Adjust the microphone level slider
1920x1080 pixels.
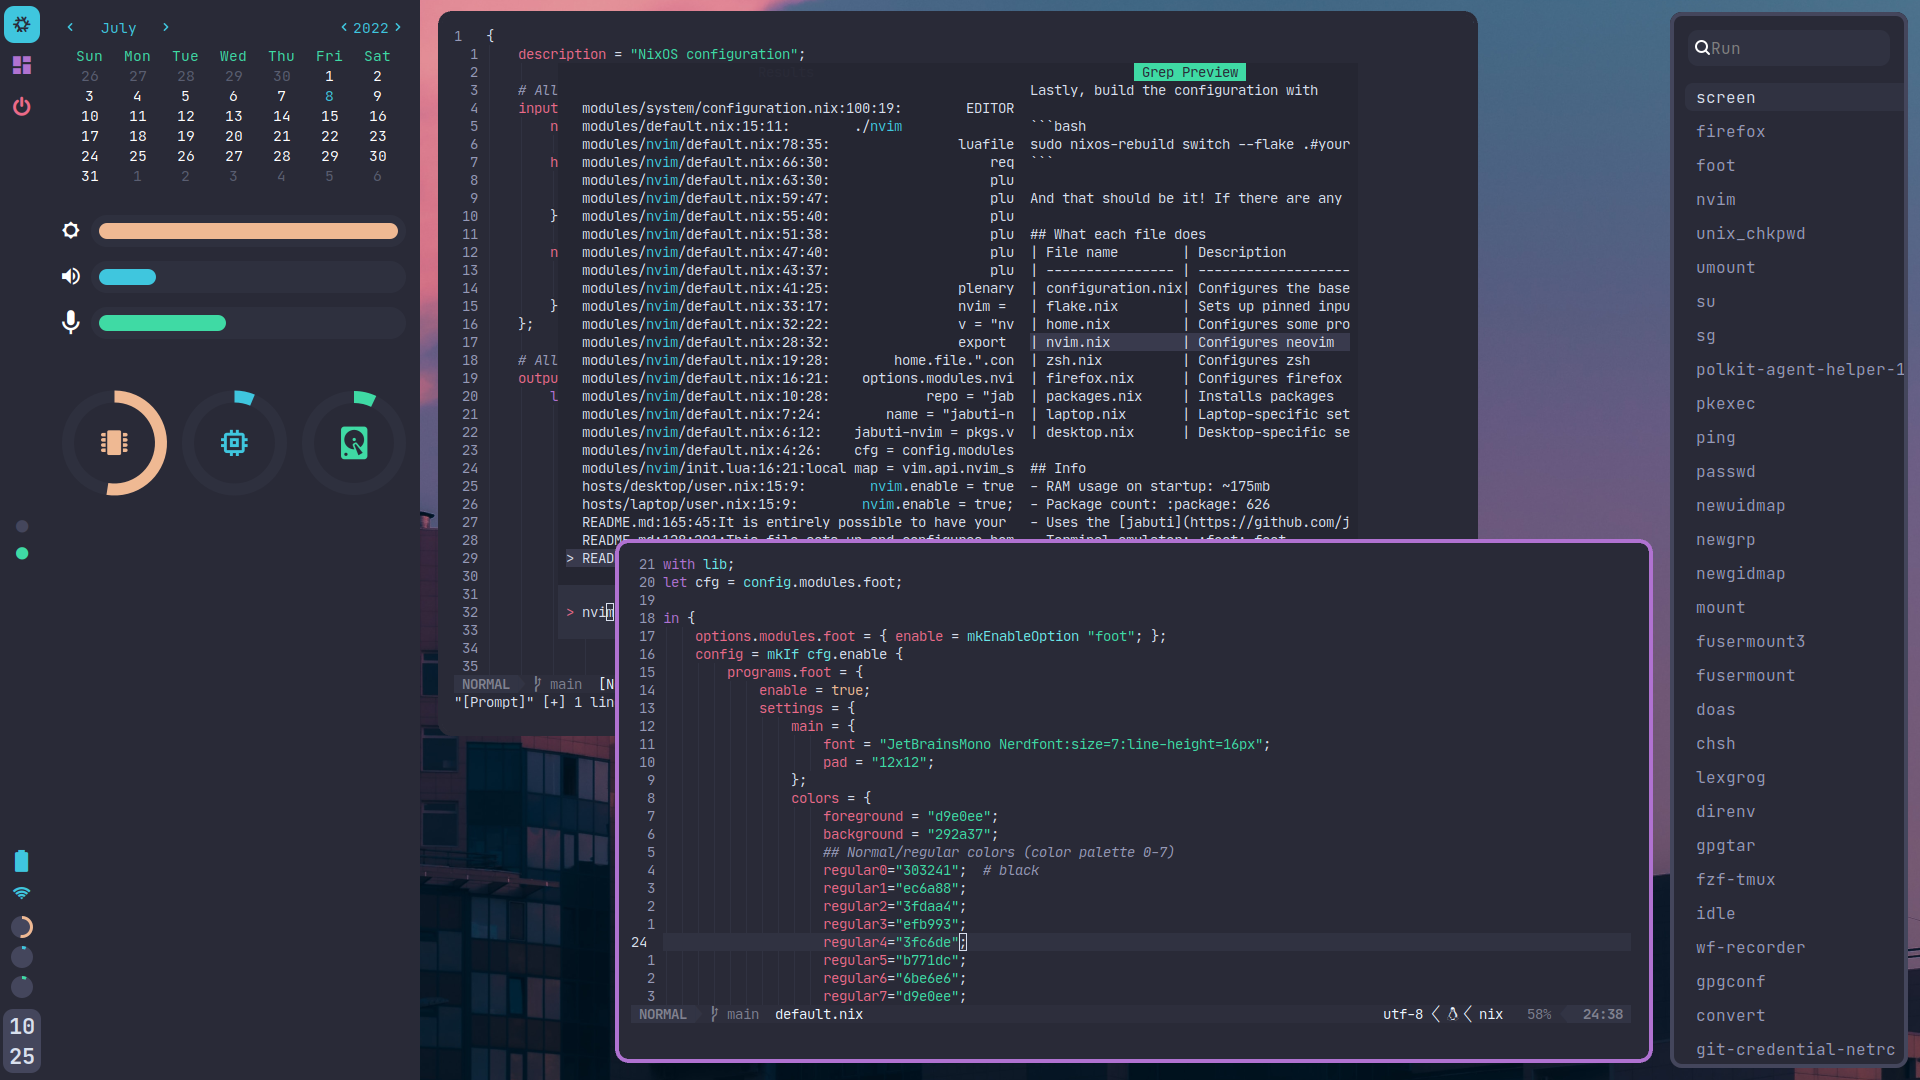click(x=248, y=323)
